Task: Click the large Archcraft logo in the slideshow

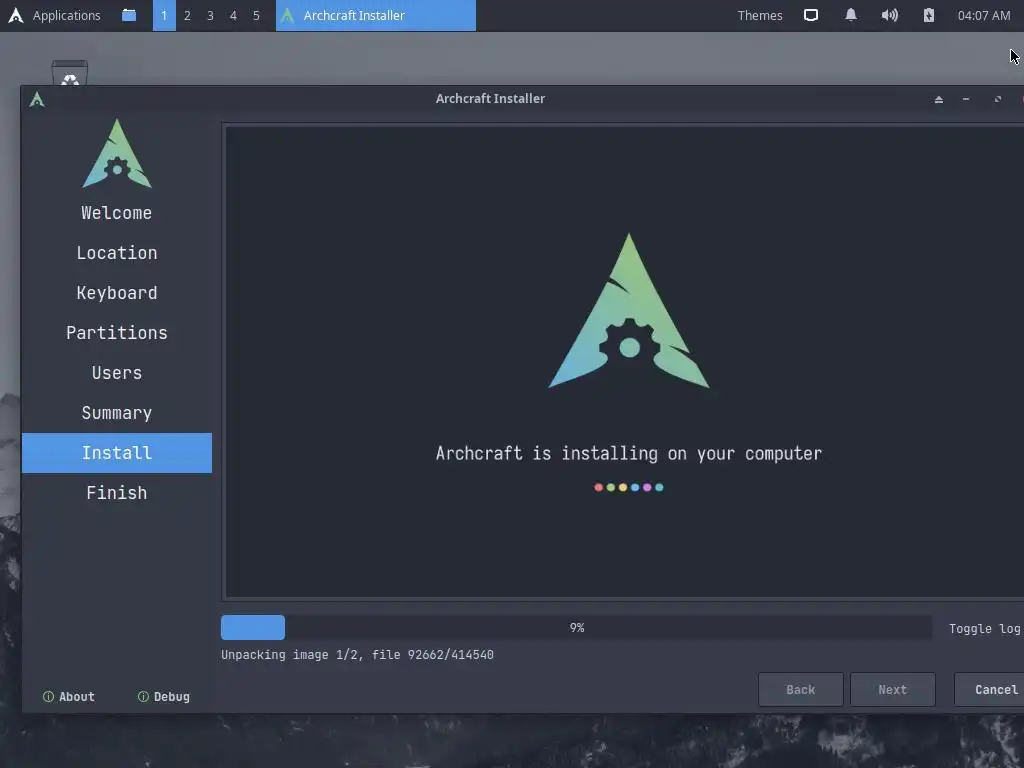Action: 629,311
